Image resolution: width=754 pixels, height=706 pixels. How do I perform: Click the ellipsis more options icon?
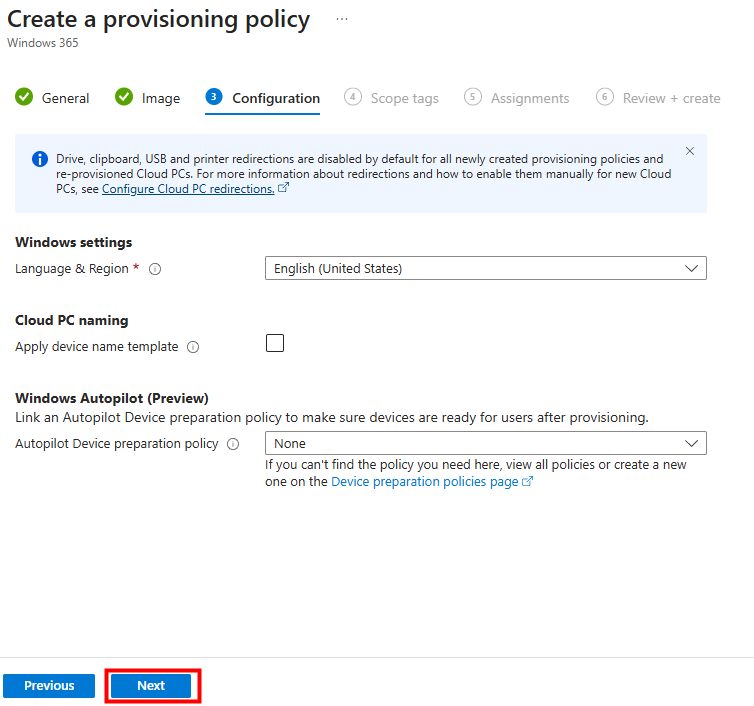click(x=342, y=20)
